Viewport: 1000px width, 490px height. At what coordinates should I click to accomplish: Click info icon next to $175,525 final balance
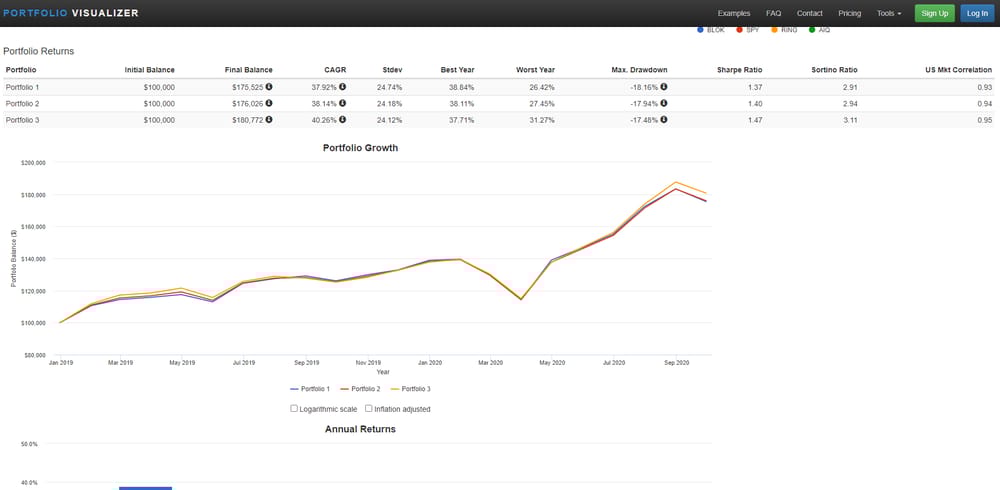[269, 87]
